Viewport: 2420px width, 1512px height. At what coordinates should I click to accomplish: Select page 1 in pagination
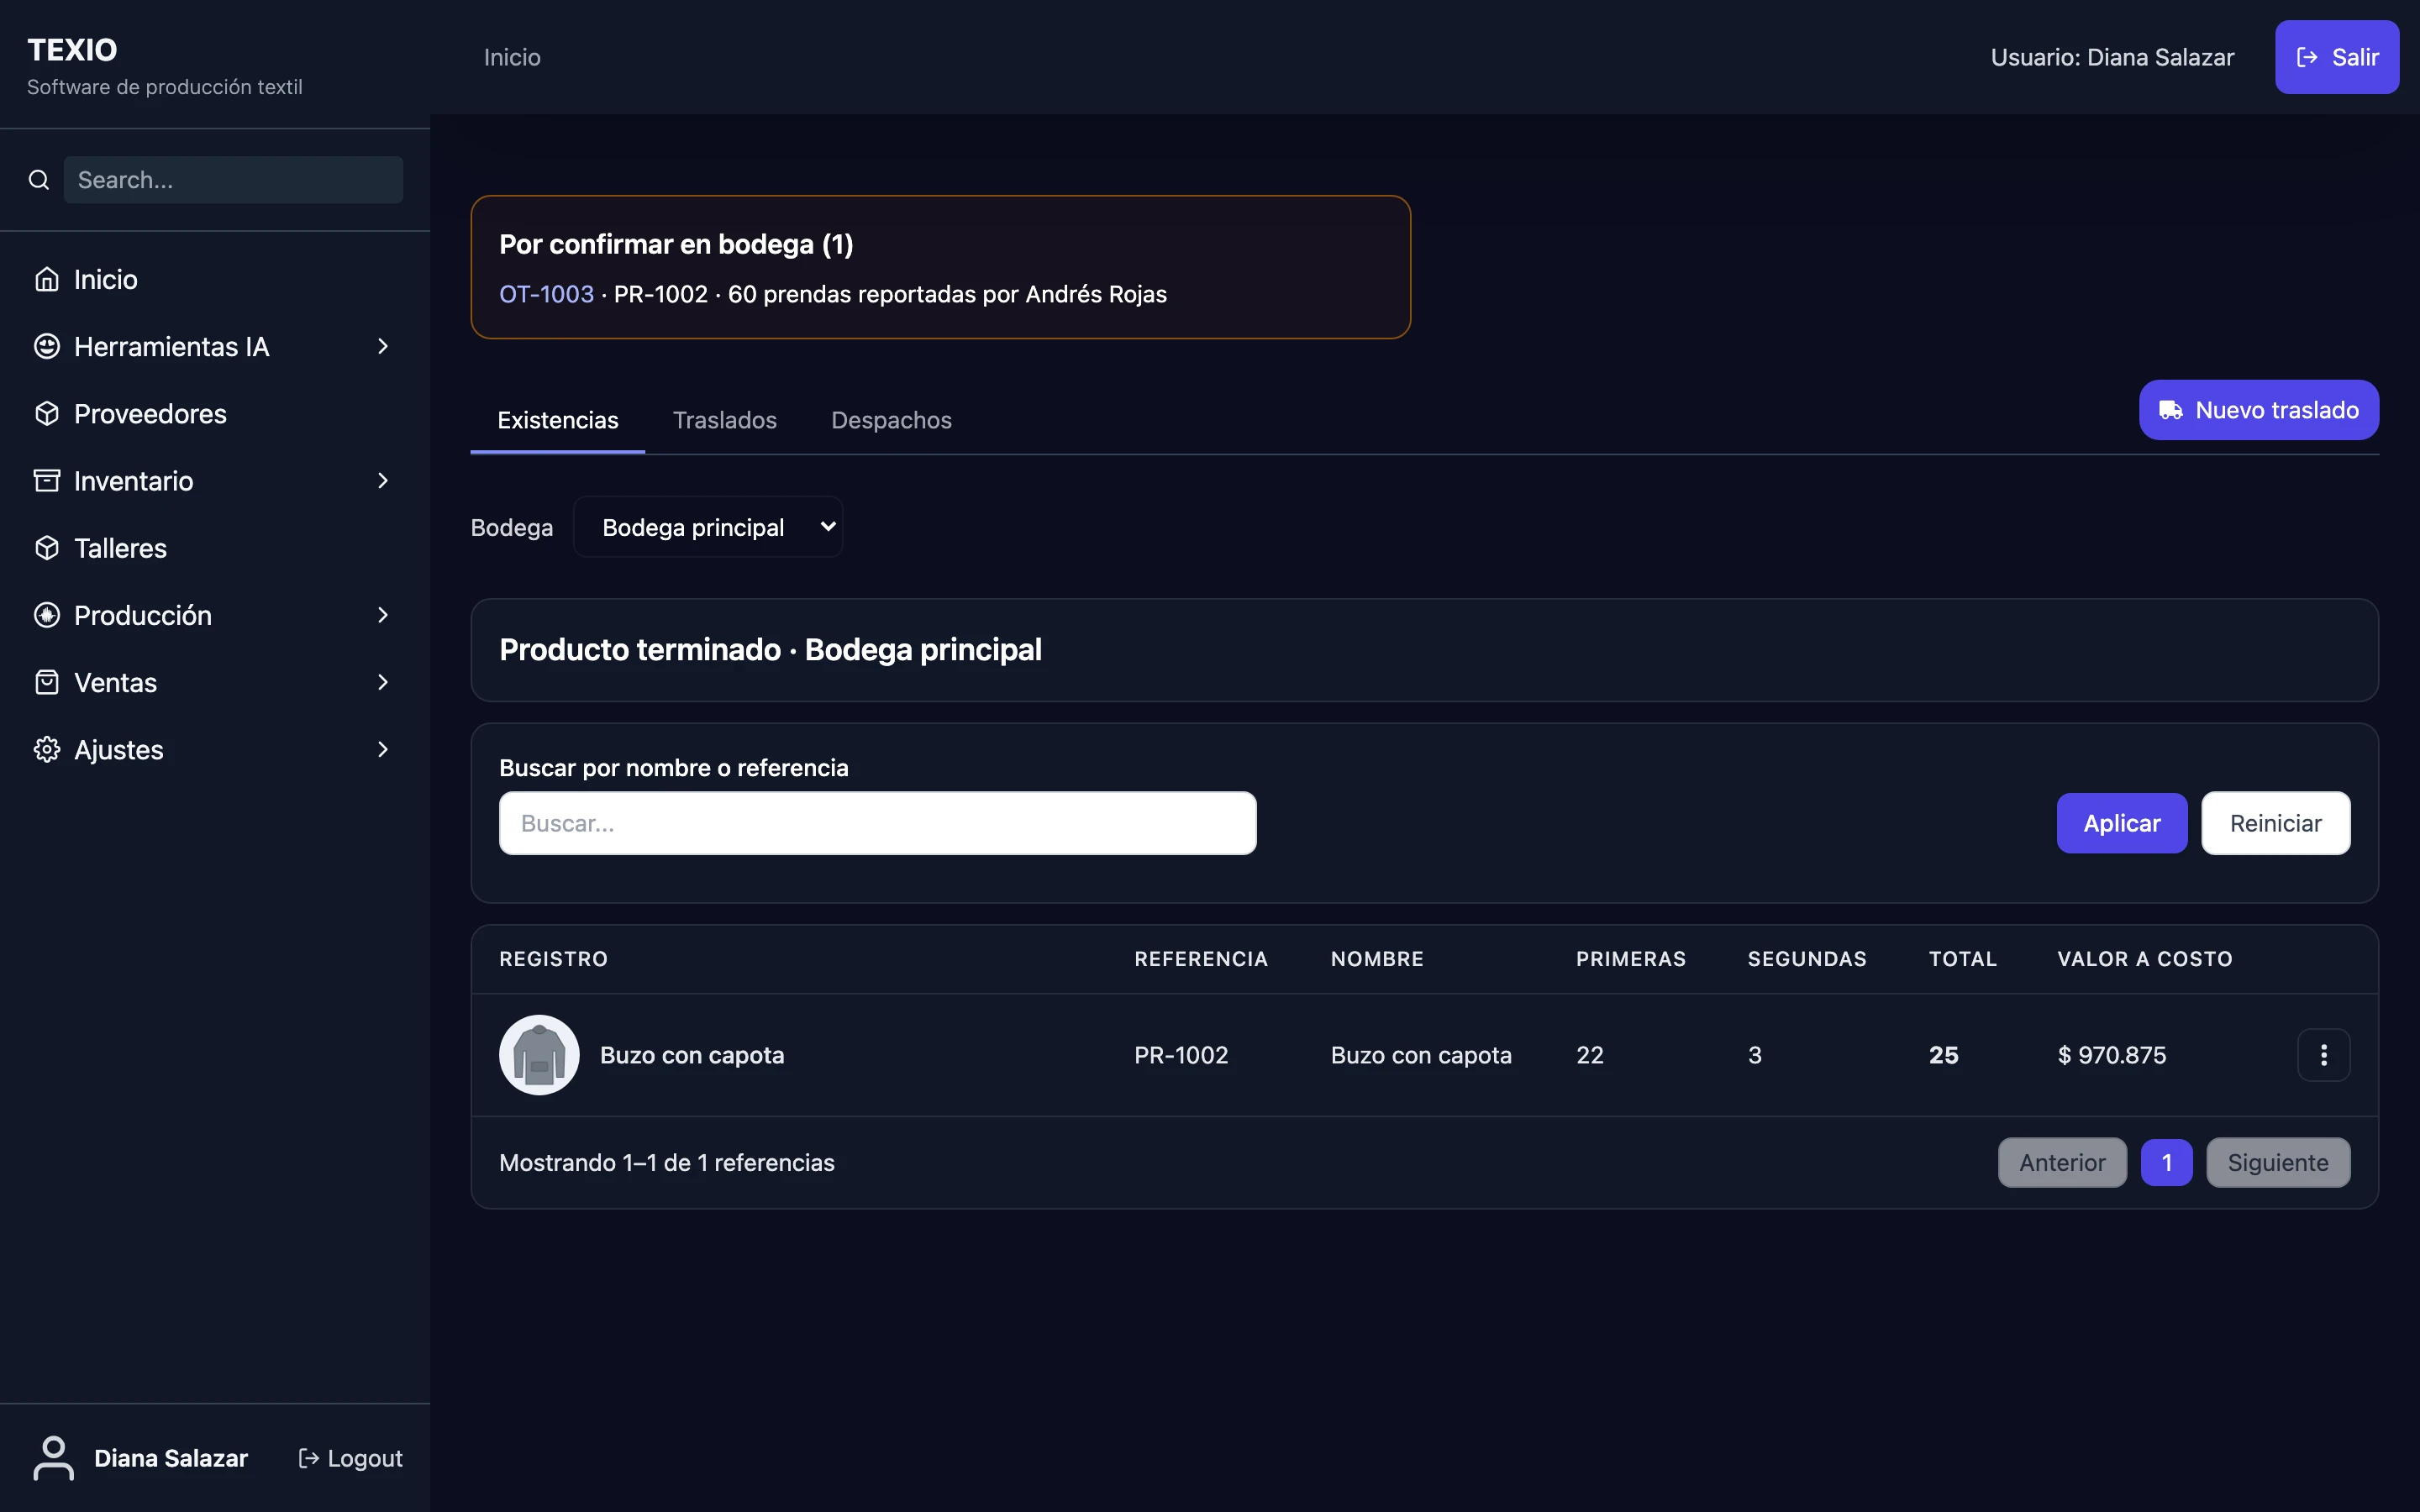coord(2166,1162)
